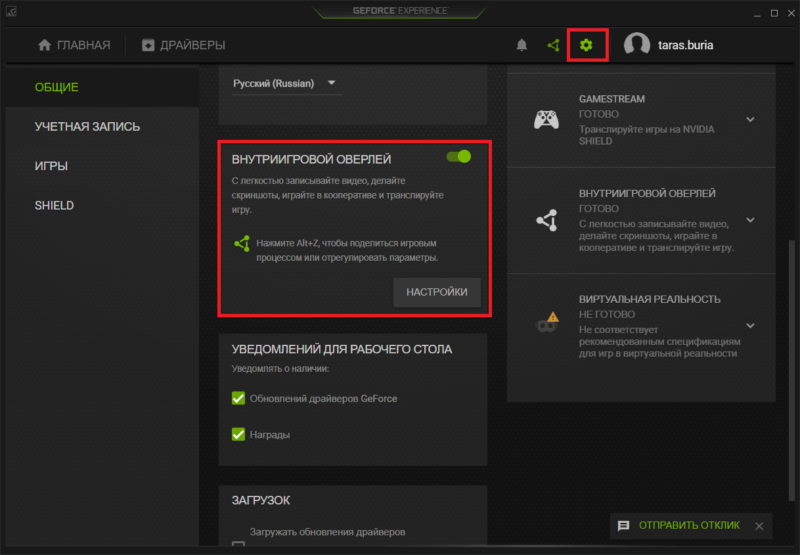Click the Загружать обновления драйверов label

pos(328,532)
